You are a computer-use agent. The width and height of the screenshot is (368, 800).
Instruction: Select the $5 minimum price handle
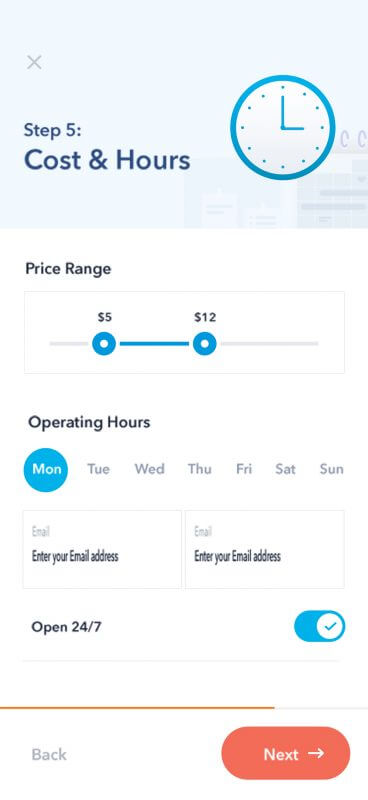click(x=104, y=344)
